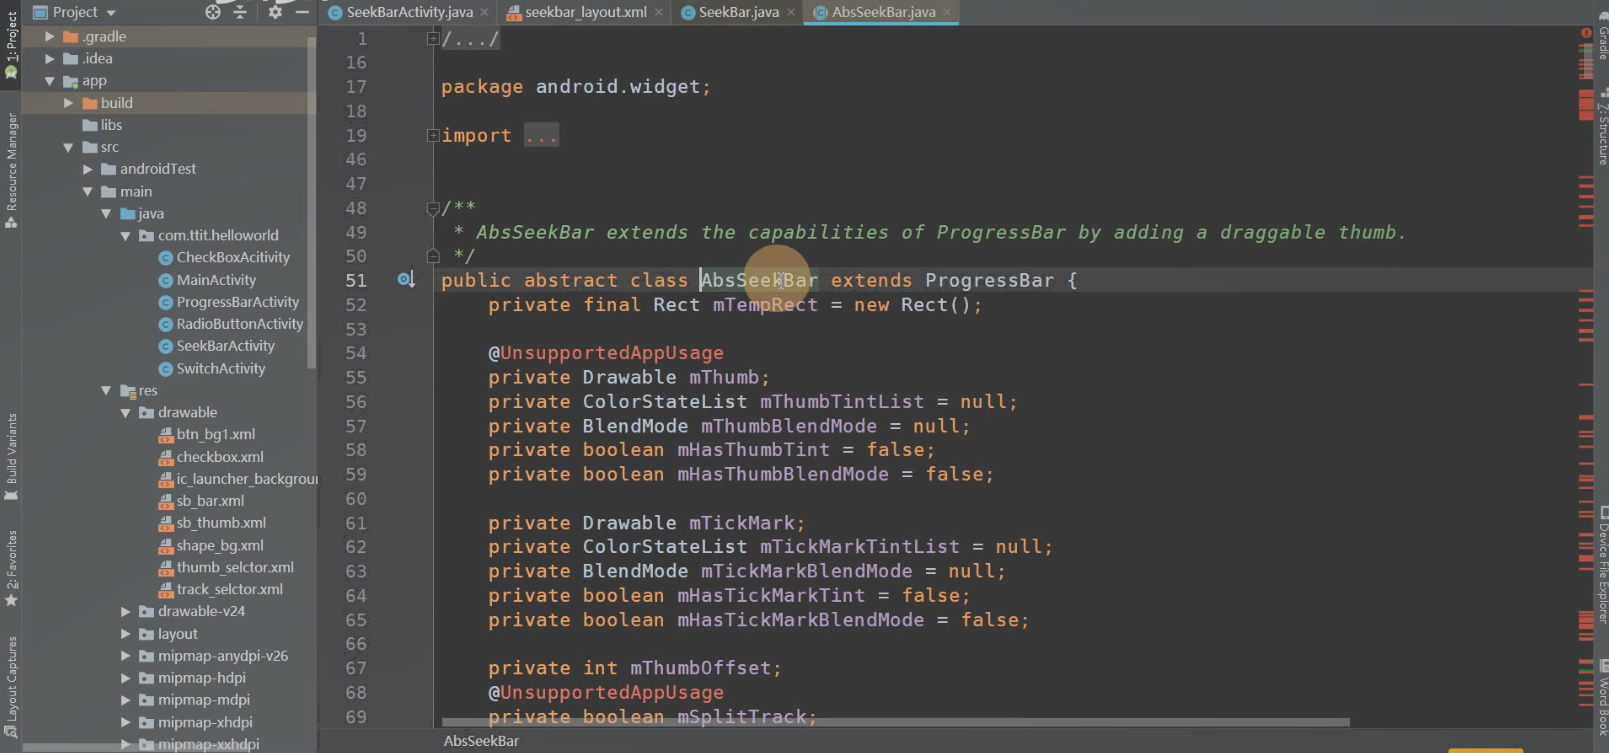Open the 1: Project tool window button
1609x753 pixels.
point(11,42)
